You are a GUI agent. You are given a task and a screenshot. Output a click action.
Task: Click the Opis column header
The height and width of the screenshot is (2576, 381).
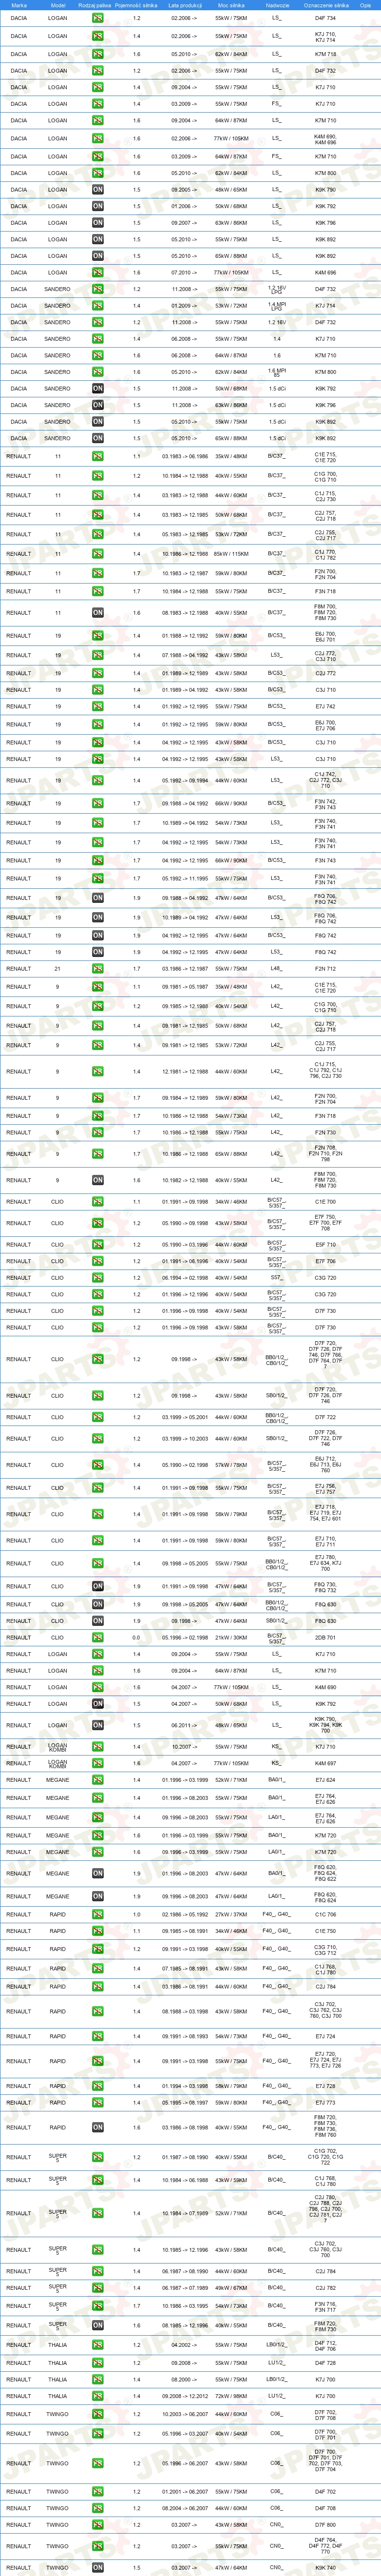pos(365,5)
